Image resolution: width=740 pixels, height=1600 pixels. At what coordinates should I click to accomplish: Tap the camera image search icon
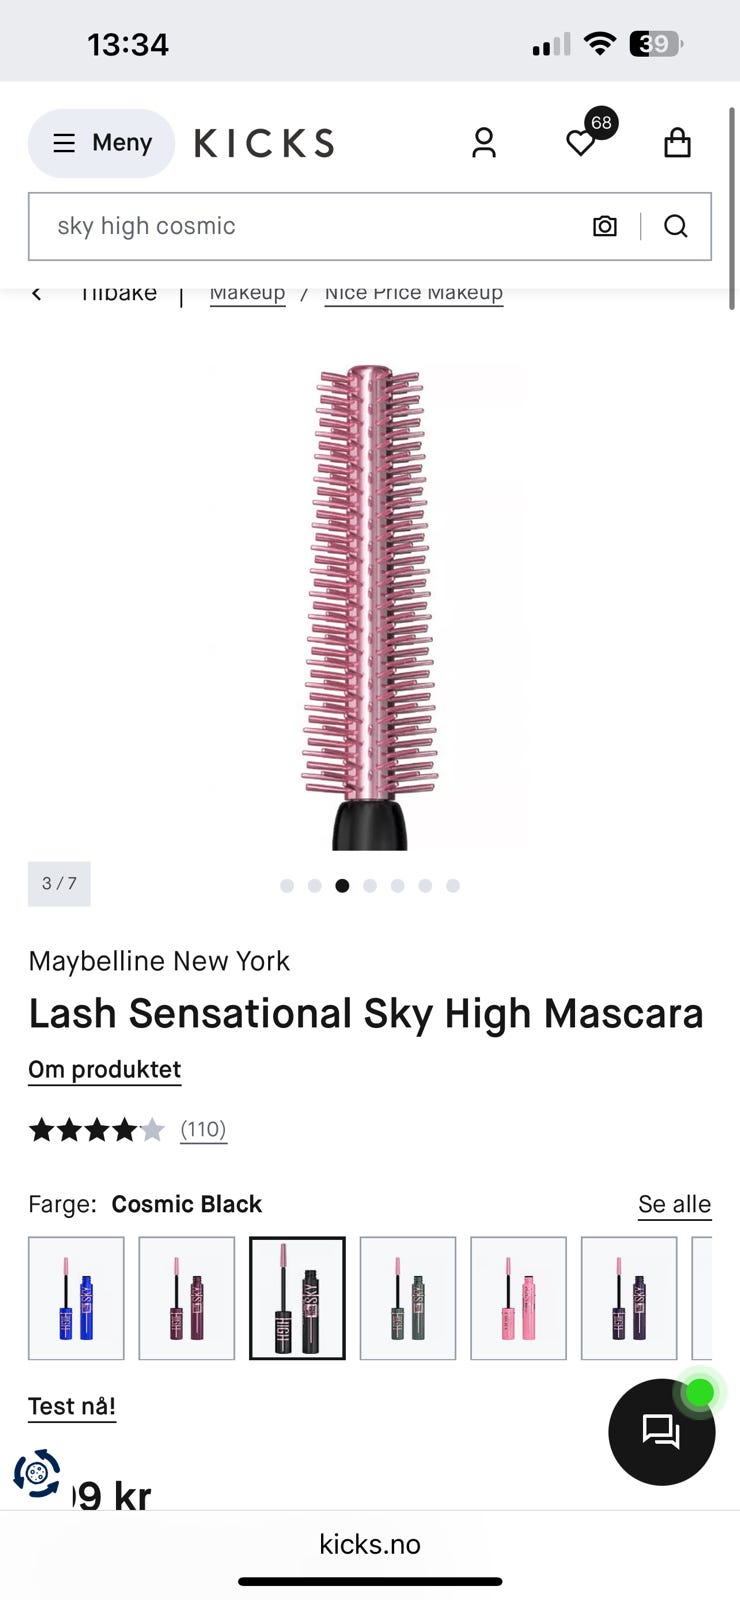pos(605,226)
